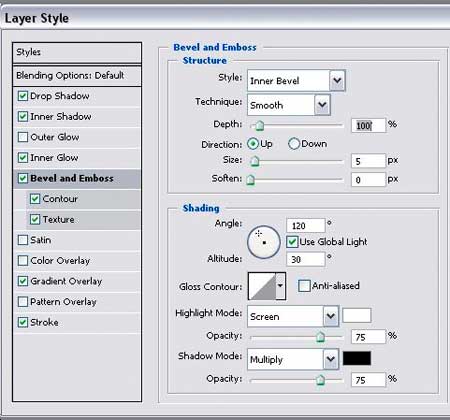This screenshot has width=450, height=420.
Task: Open the Highlight Mode dropdown showing Screen
Action: click(293, 316)
